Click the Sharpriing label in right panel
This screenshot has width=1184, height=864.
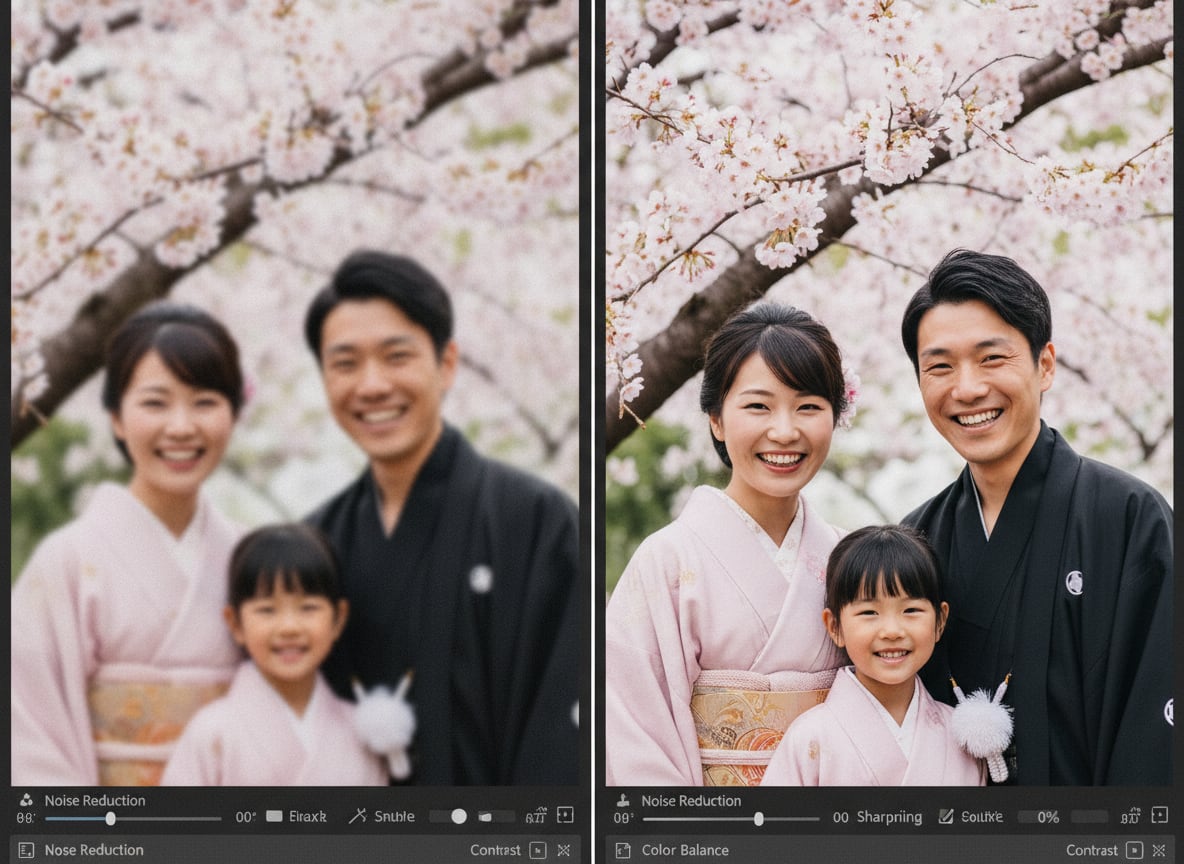click(x=889, y=817)
